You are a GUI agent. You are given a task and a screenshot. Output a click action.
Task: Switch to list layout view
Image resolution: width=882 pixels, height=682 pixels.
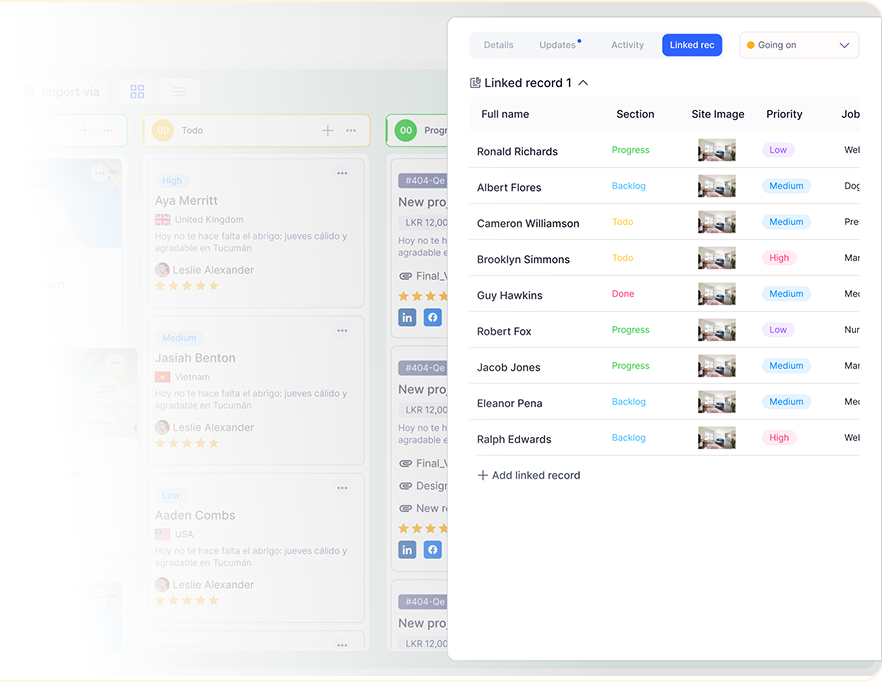[178, 91]
